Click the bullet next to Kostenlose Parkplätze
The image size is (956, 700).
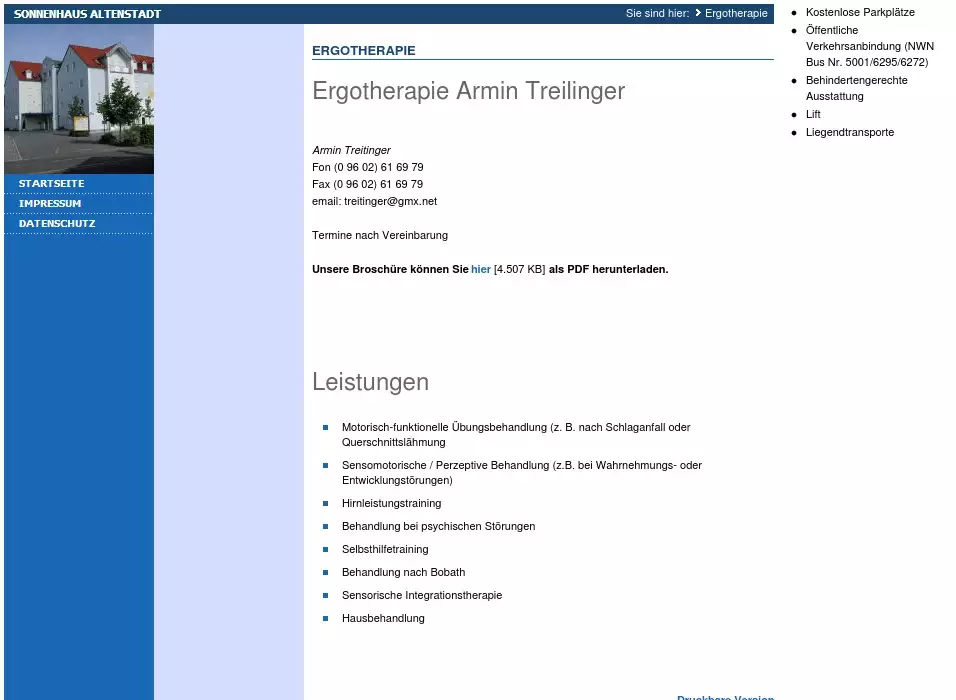(x=795, y=13)
